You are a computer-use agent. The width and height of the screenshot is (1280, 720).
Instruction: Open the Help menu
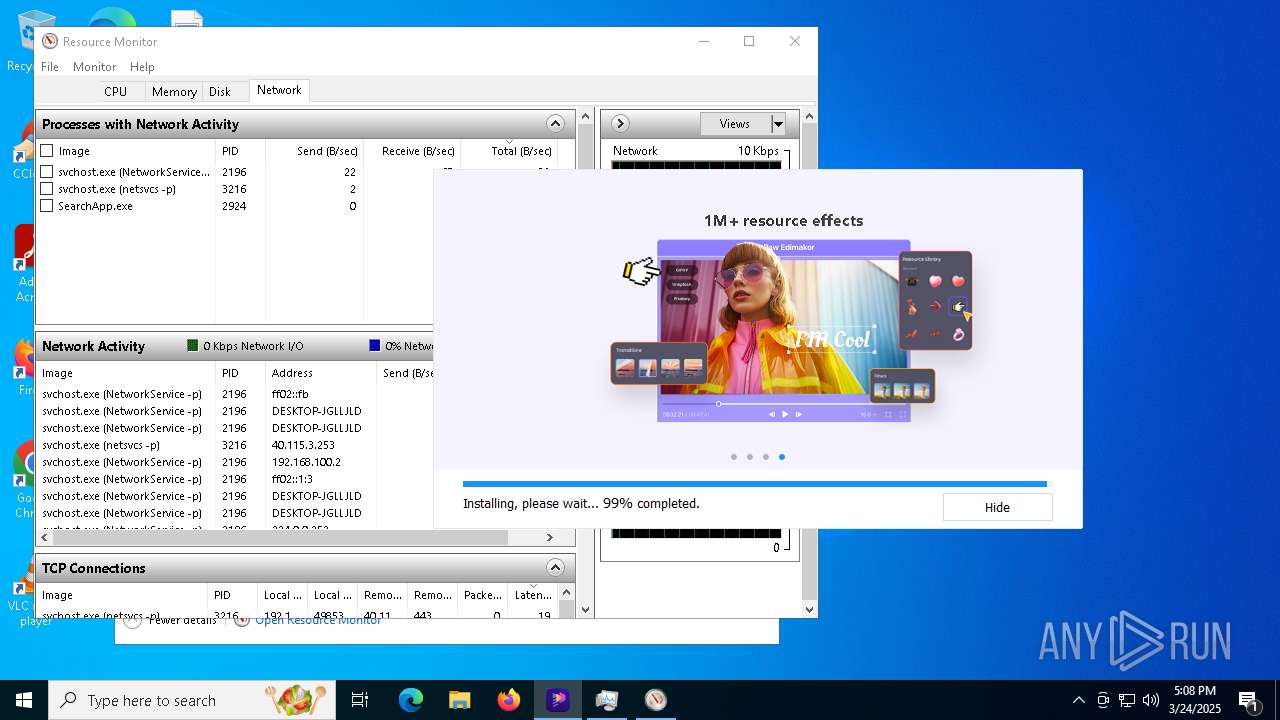click(142, 66)
